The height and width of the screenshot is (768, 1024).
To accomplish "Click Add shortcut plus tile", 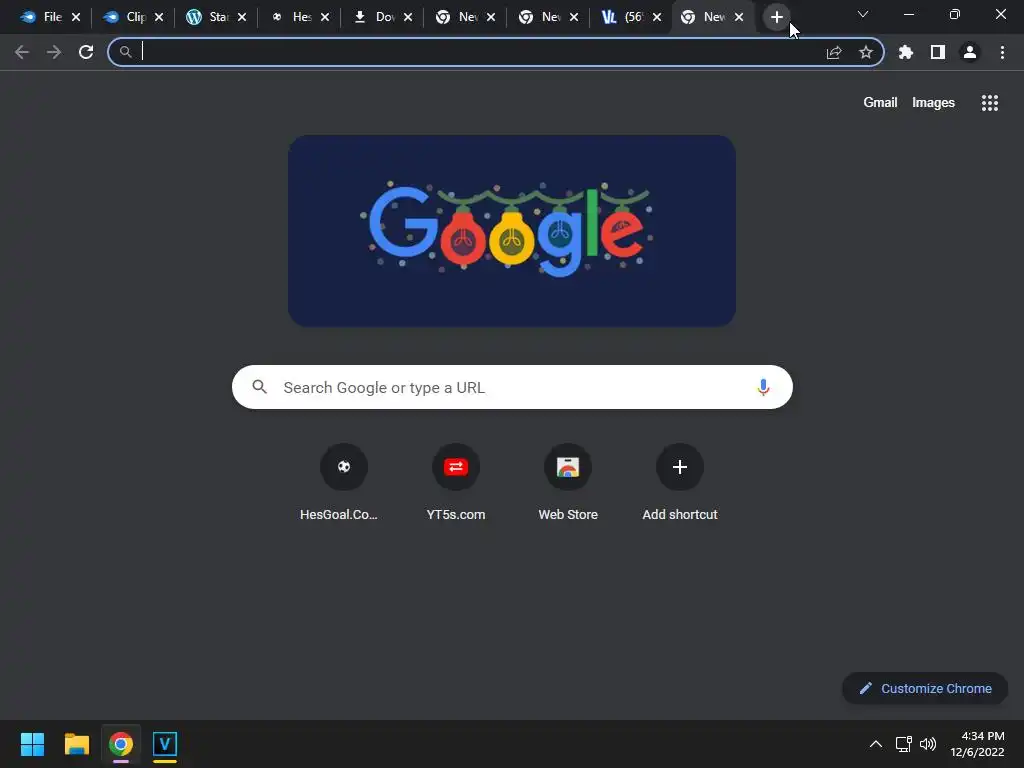I will pos(680,484).
